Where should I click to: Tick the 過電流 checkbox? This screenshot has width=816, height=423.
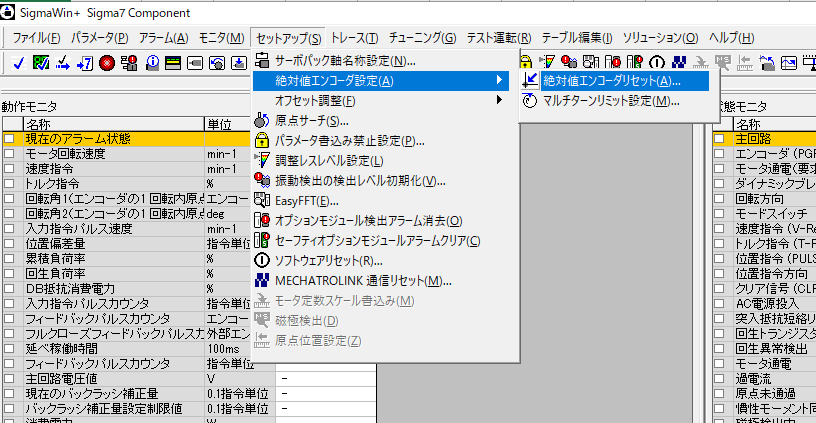click(719, 379)
